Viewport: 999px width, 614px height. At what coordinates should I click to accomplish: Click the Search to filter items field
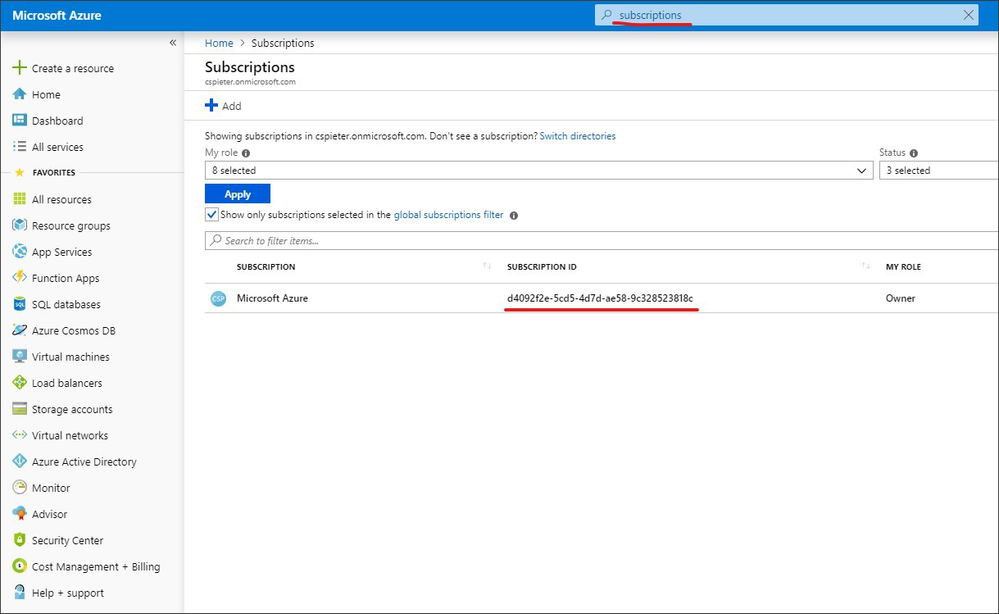point(601,240)
